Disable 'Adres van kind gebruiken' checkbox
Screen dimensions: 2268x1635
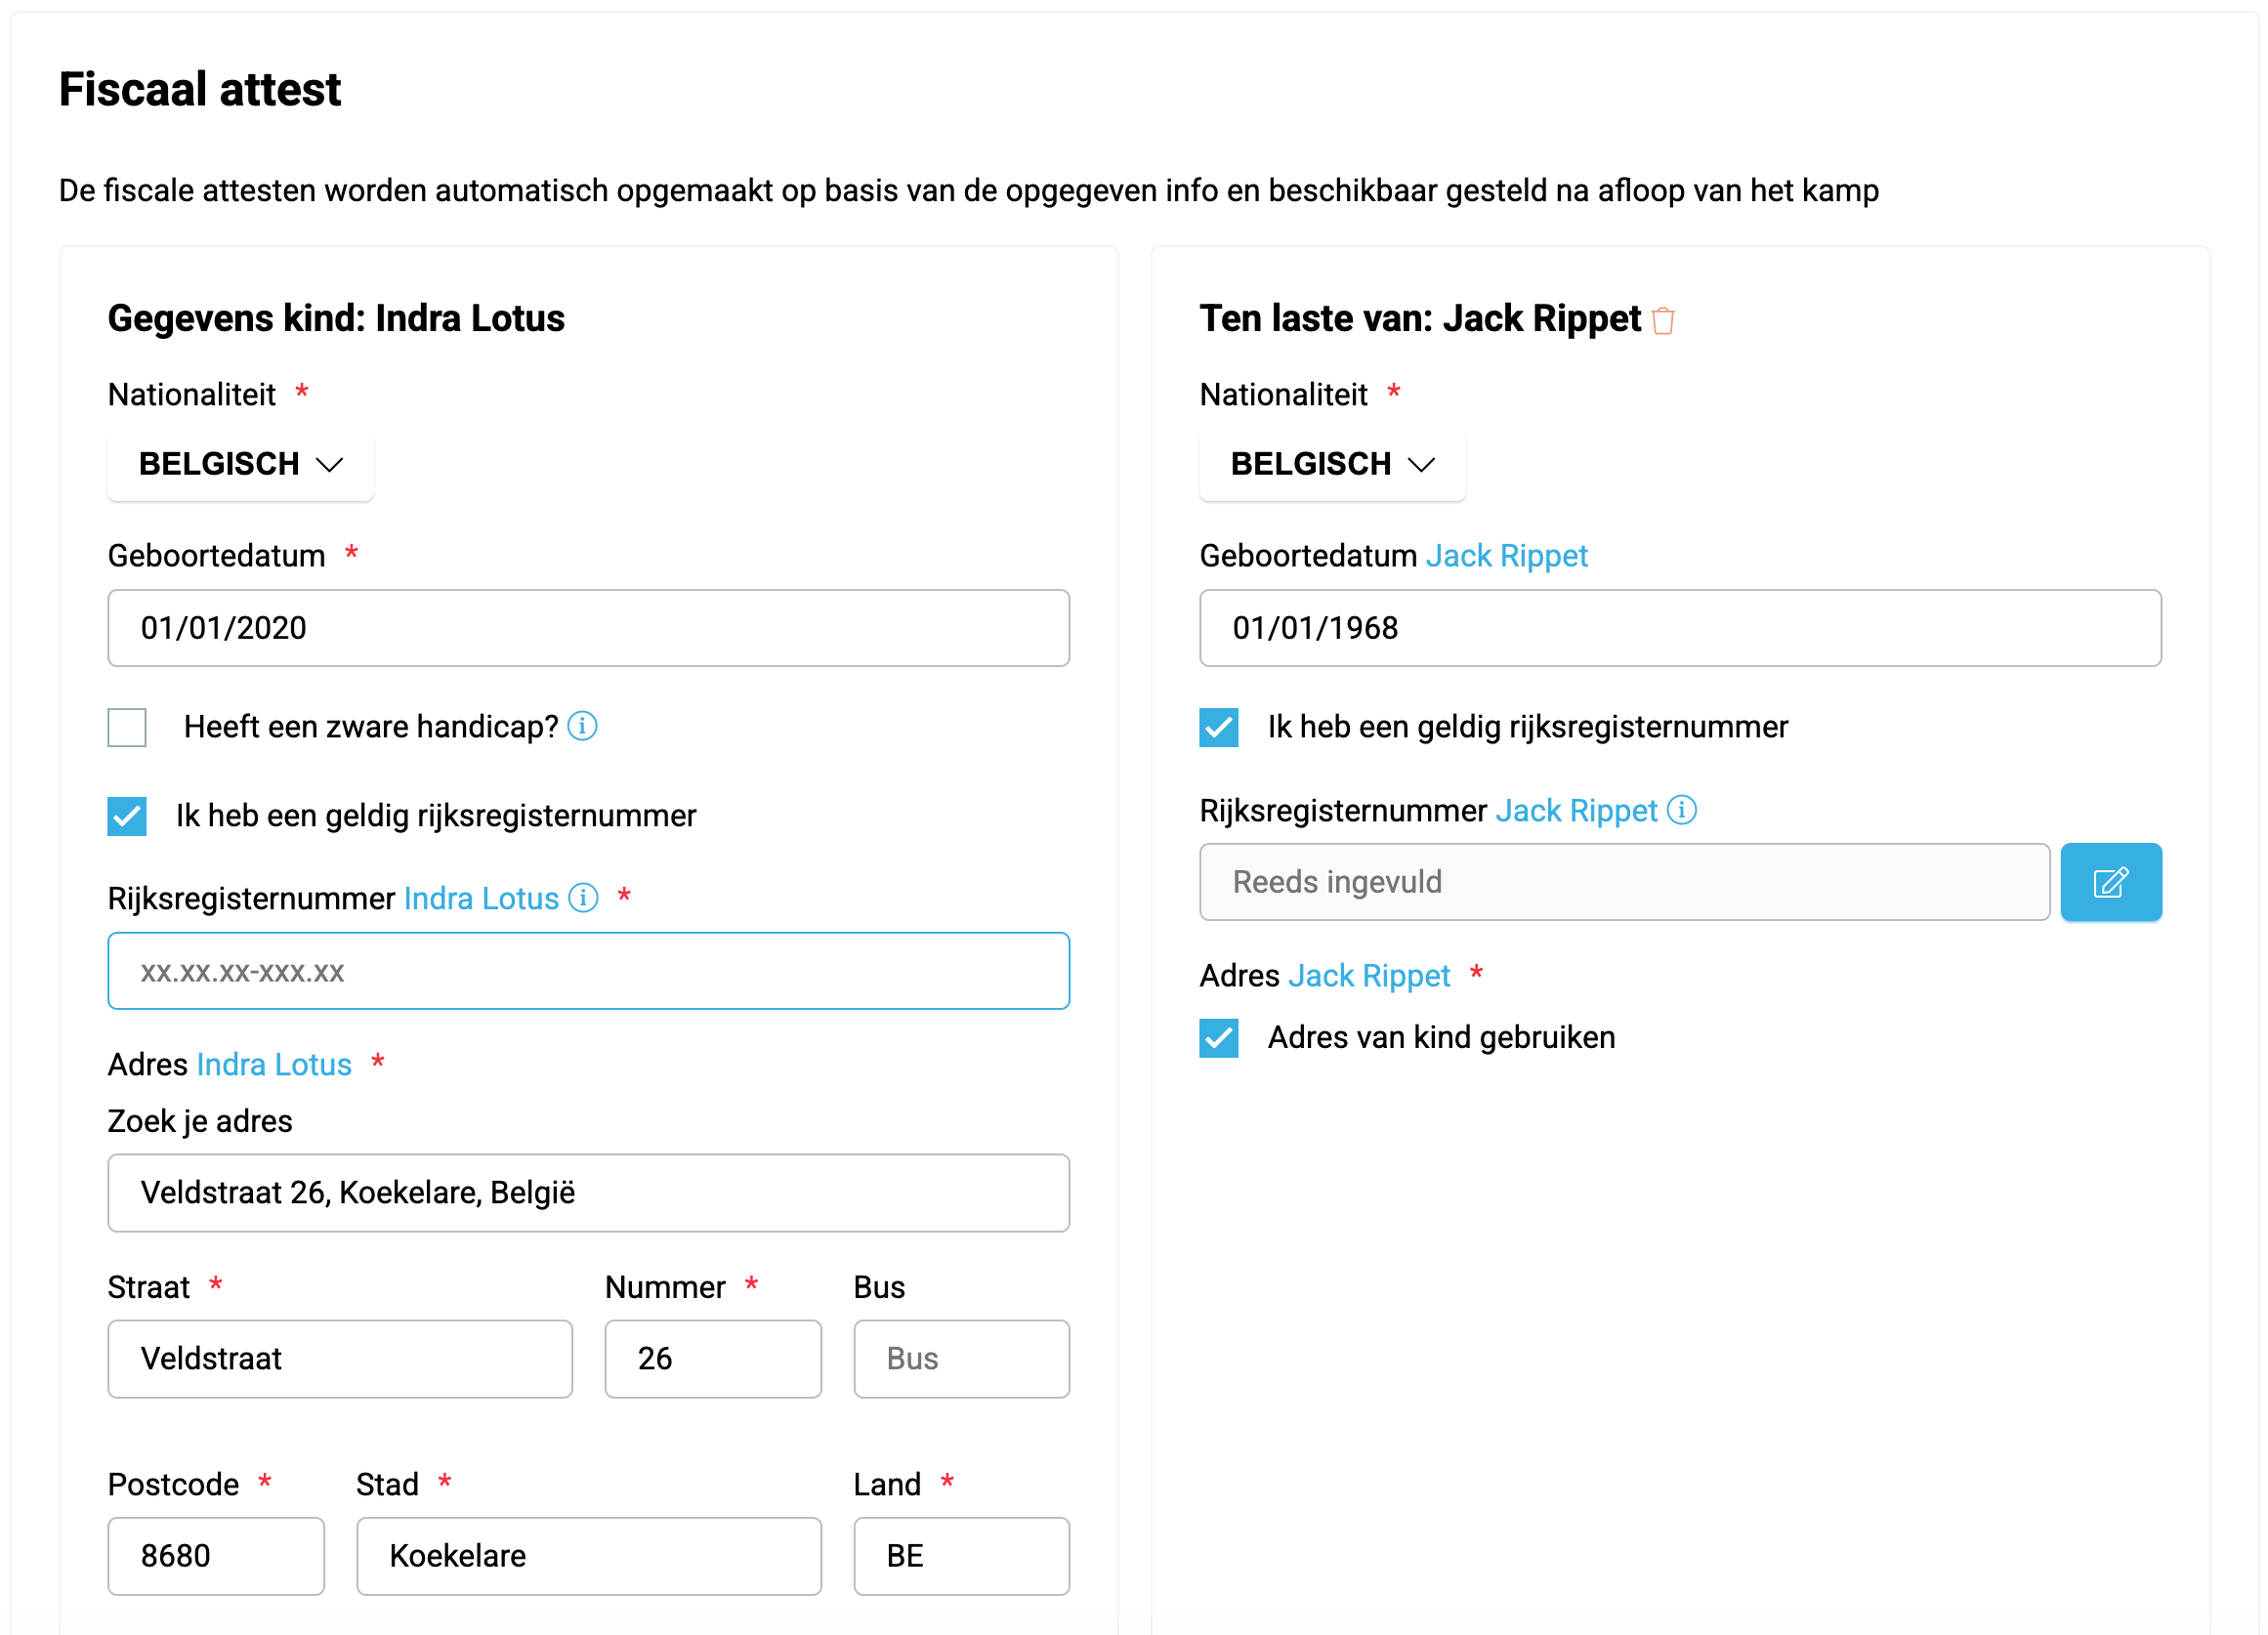pos(1219,1038)
